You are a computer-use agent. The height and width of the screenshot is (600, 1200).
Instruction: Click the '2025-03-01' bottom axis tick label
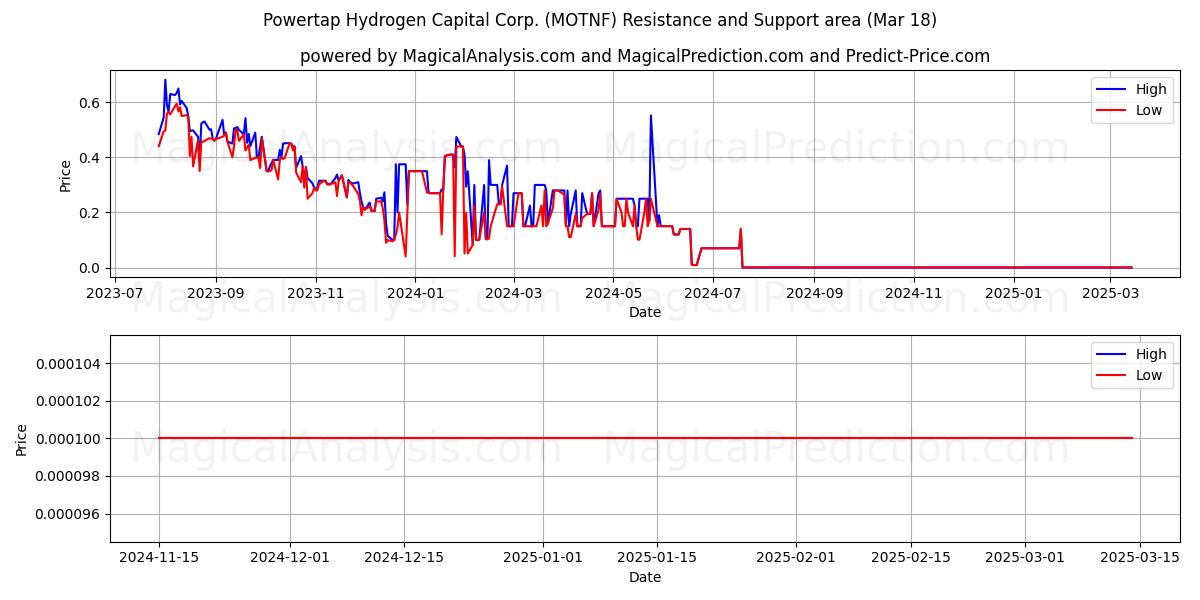(x=1026, y=558)
